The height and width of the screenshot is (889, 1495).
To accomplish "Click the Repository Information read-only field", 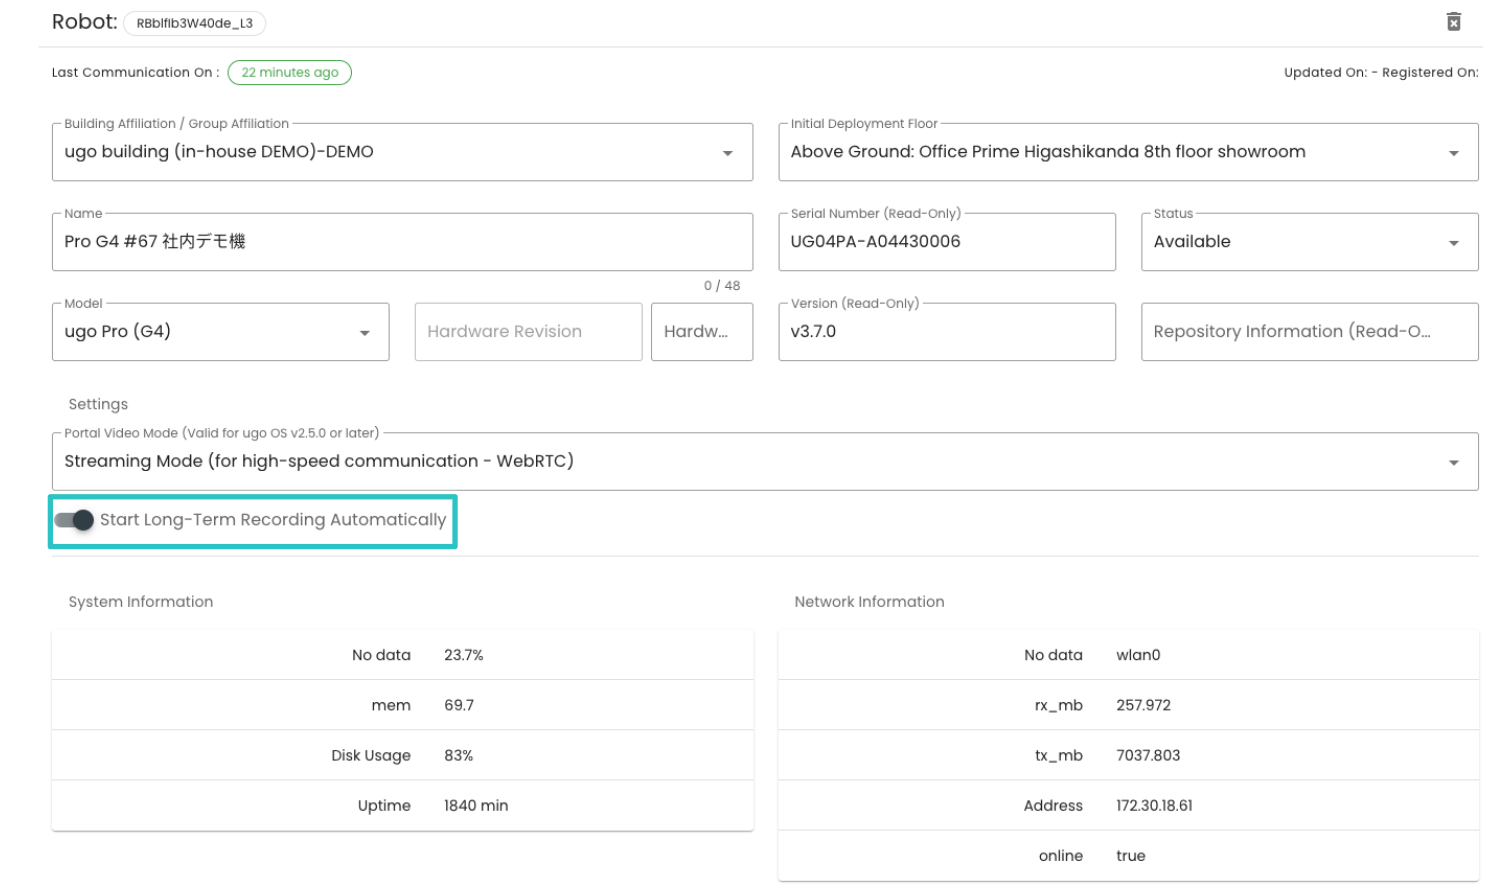I will tap(1309, 332).
